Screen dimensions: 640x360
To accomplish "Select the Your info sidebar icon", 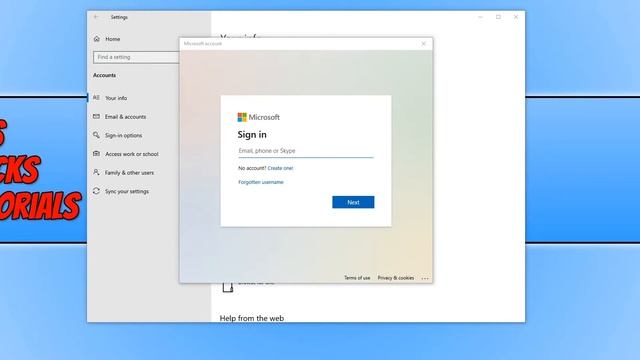I will tap(96, 98).
